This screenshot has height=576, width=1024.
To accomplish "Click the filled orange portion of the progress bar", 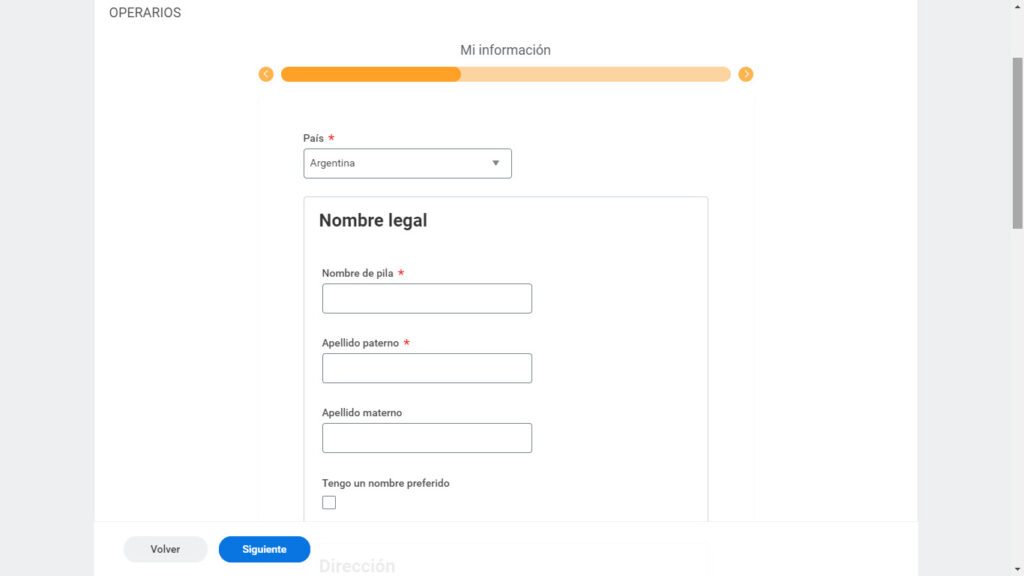I will tap(370, 74).
